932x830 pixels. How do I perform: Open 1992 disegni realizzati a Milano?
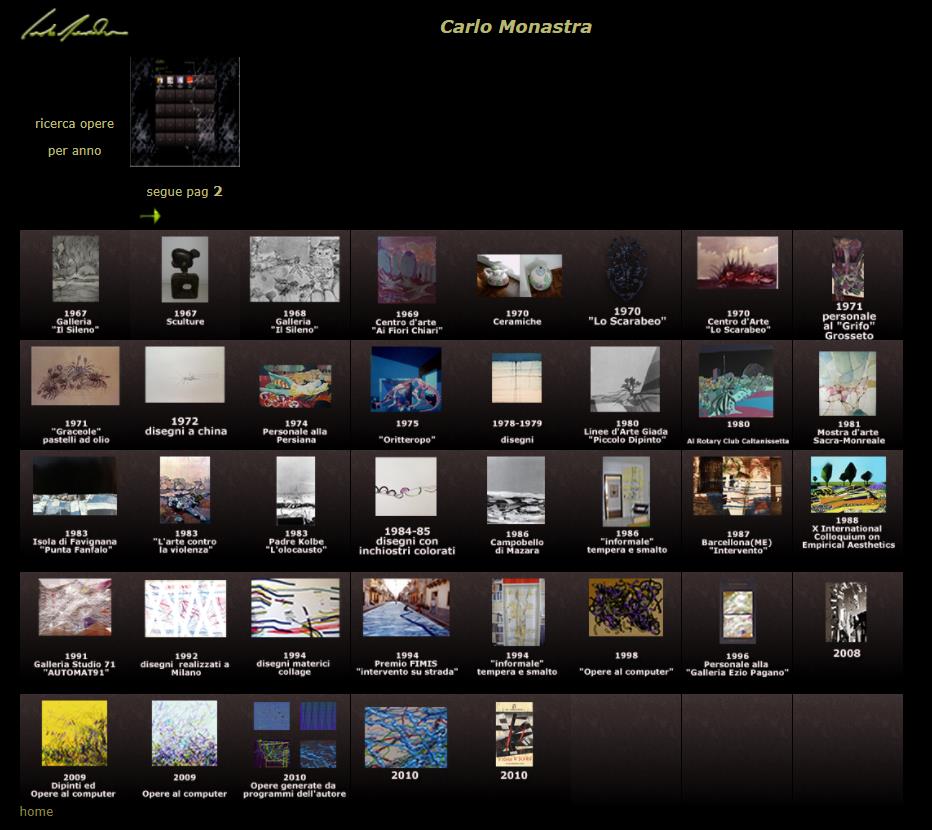[185, 609]
